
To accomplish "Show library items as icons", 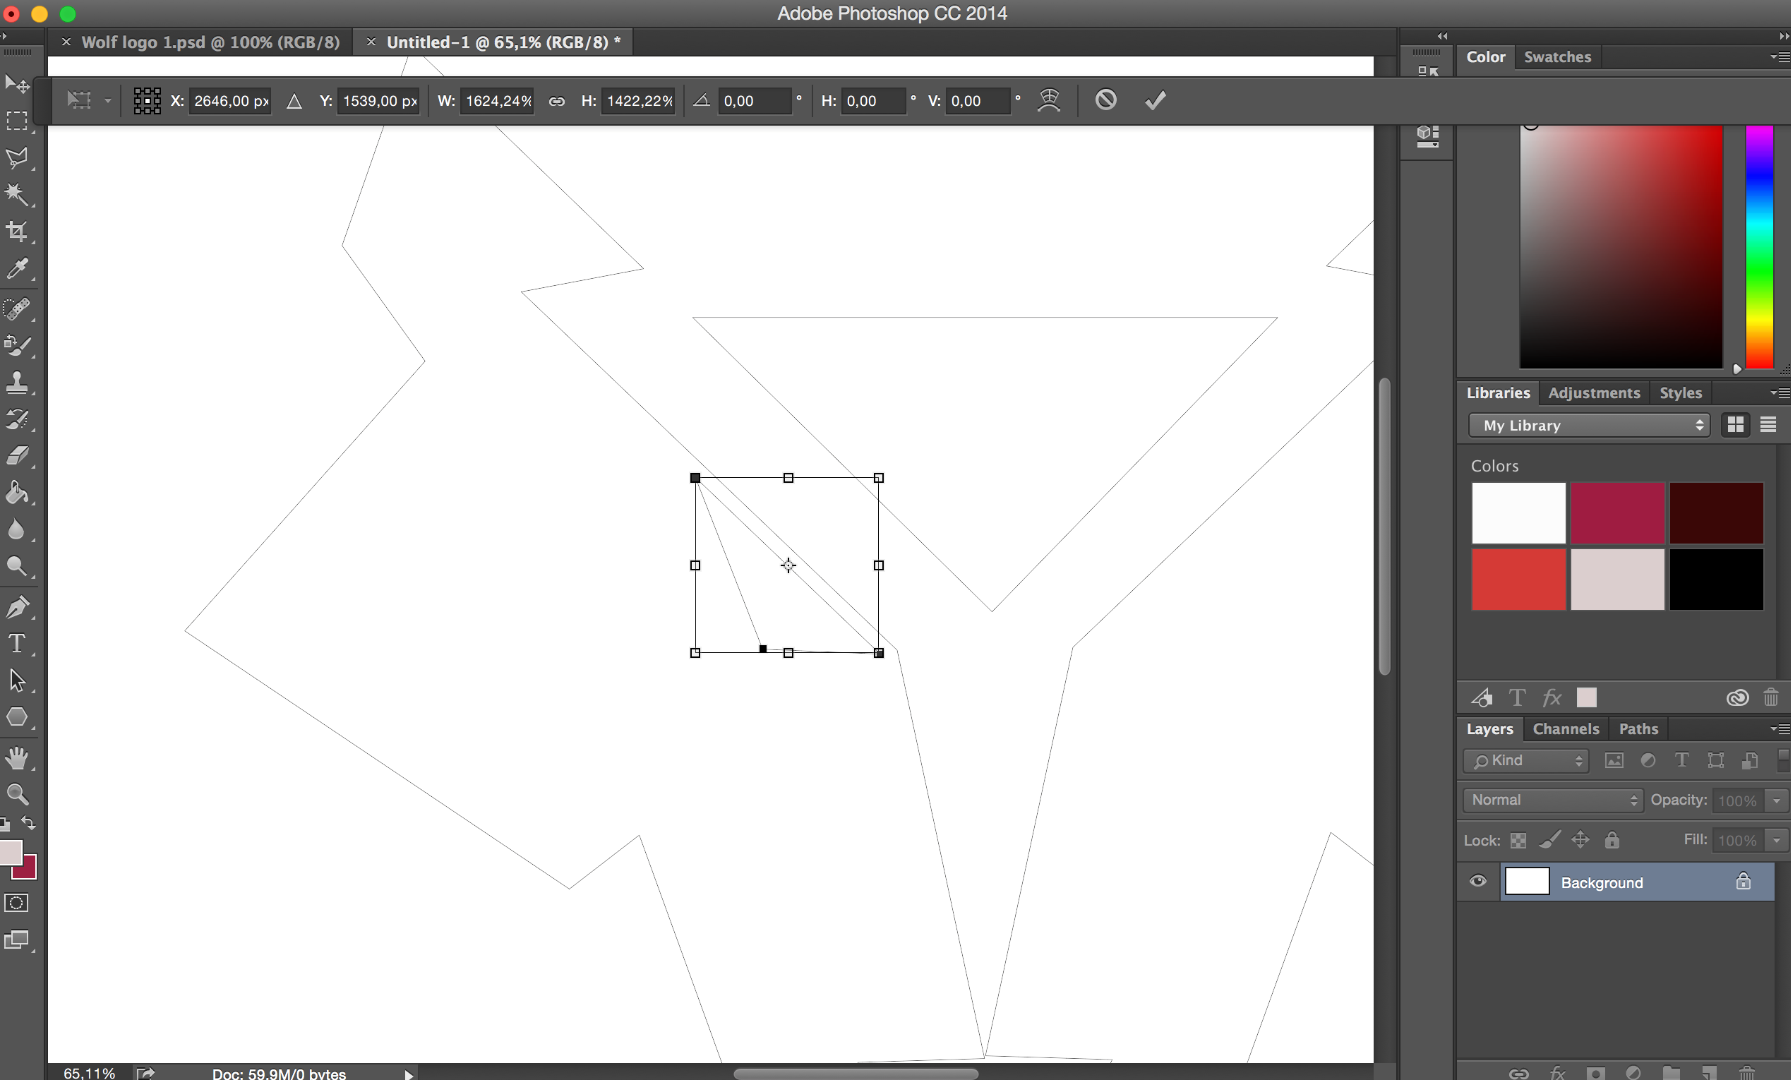I will [1736, 425].
